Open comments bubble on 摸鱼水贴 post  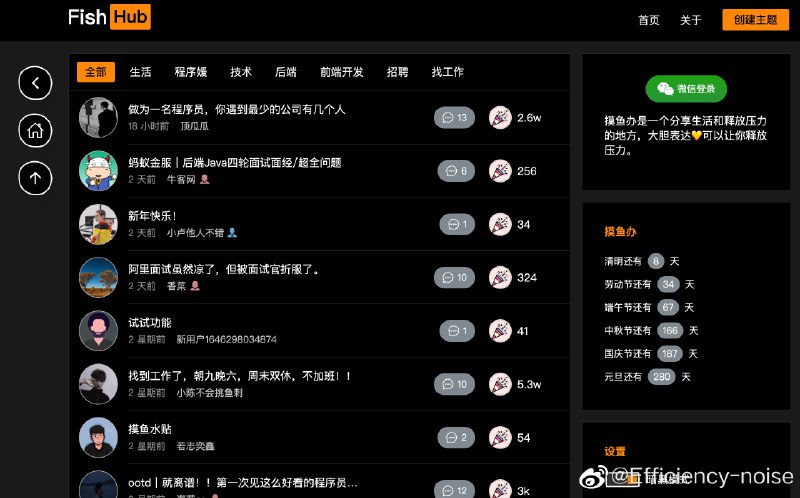(456, 437)
